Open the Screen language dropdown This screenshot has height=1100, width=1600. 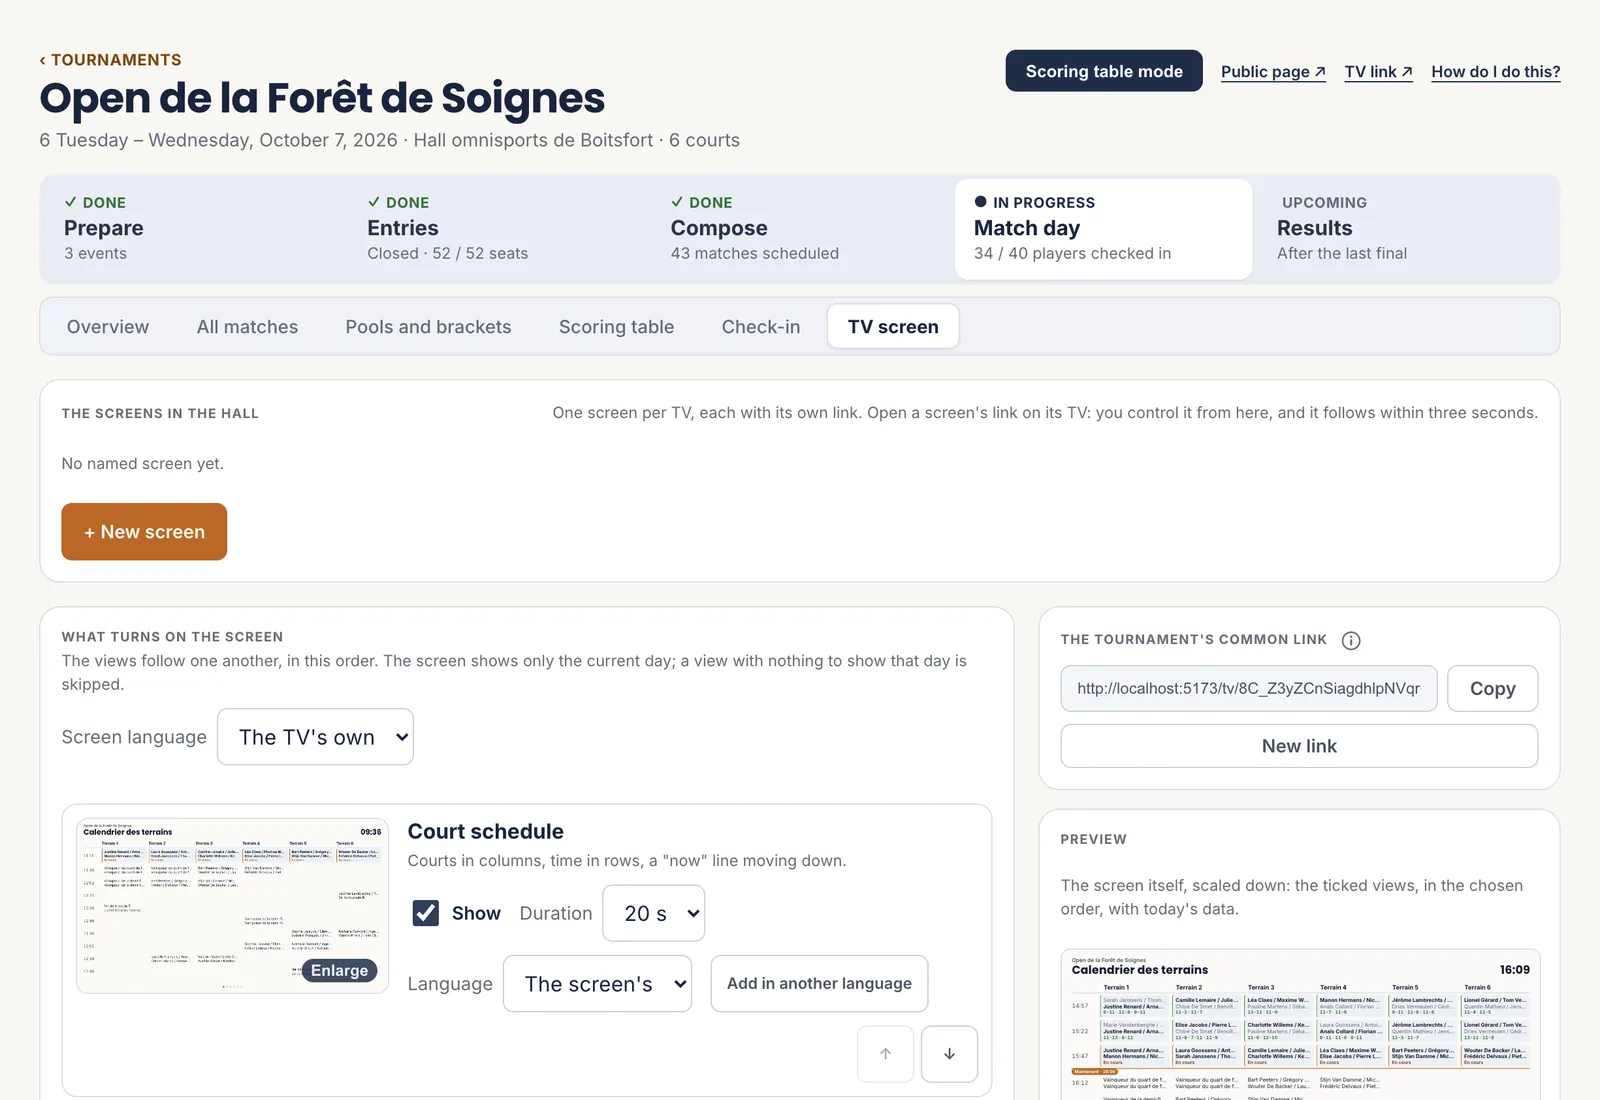pyautogui.click(x=315, y=737)
